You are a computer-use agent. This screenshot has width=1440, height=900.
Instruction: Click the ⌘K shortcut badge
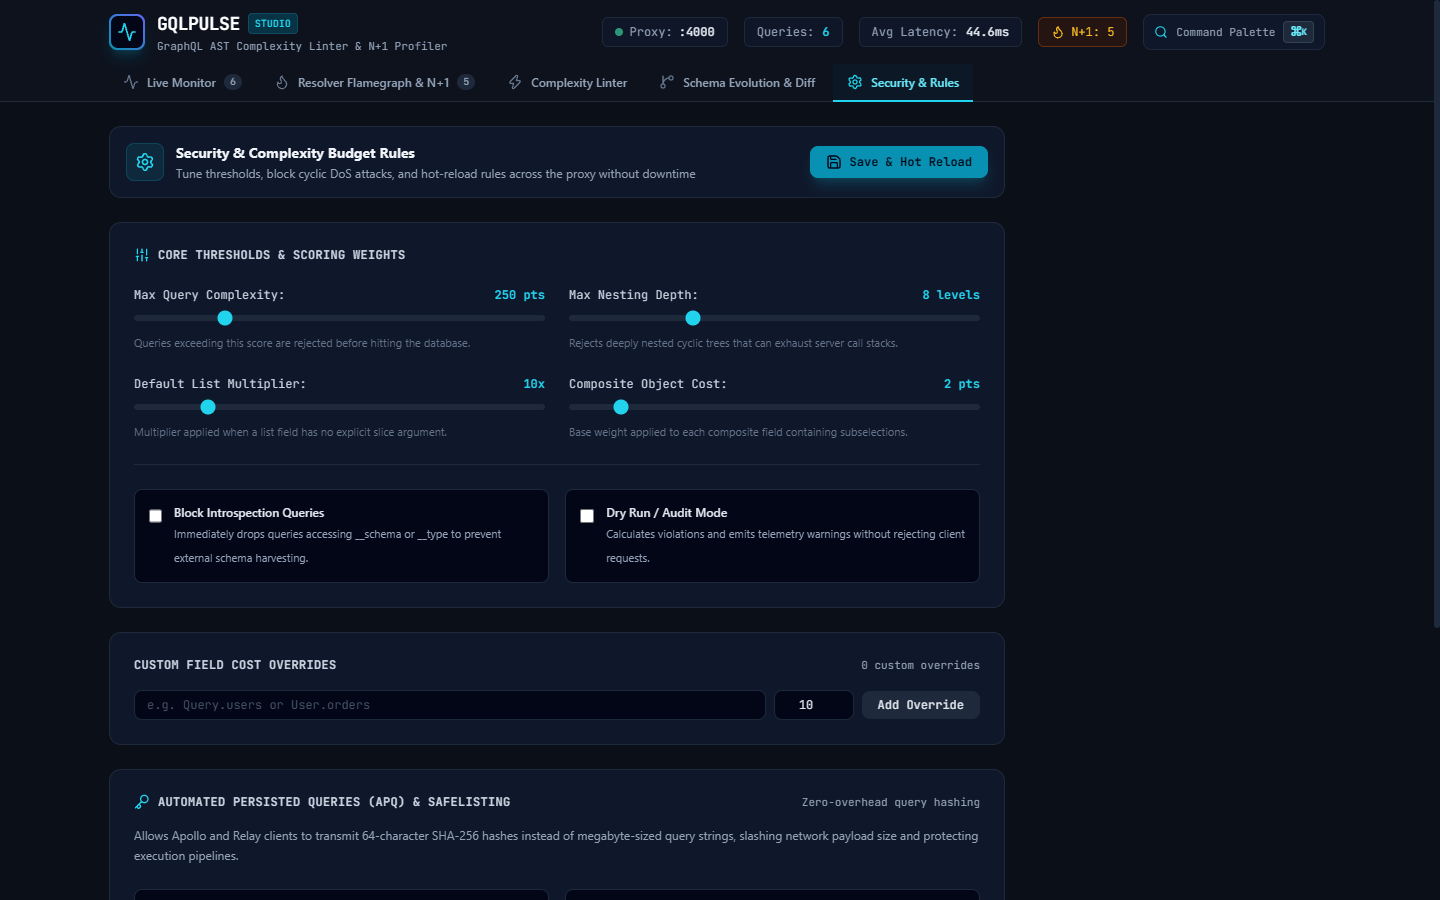1299,32
